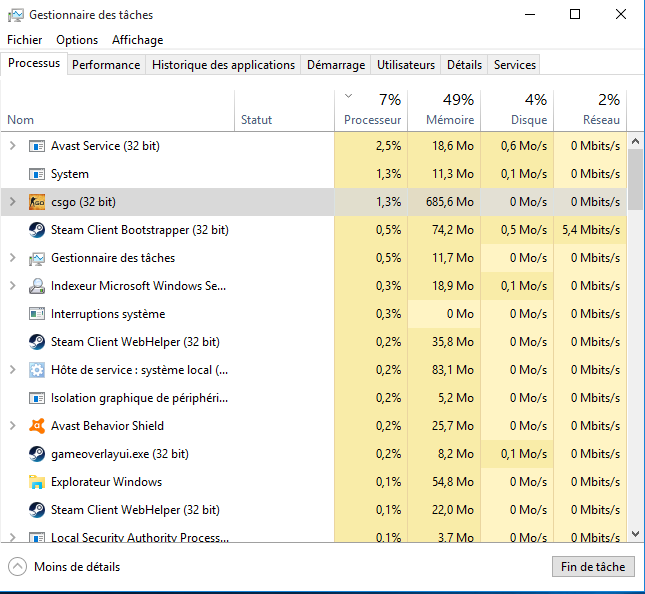Expand the csgo process row

(x=13, y=202)
